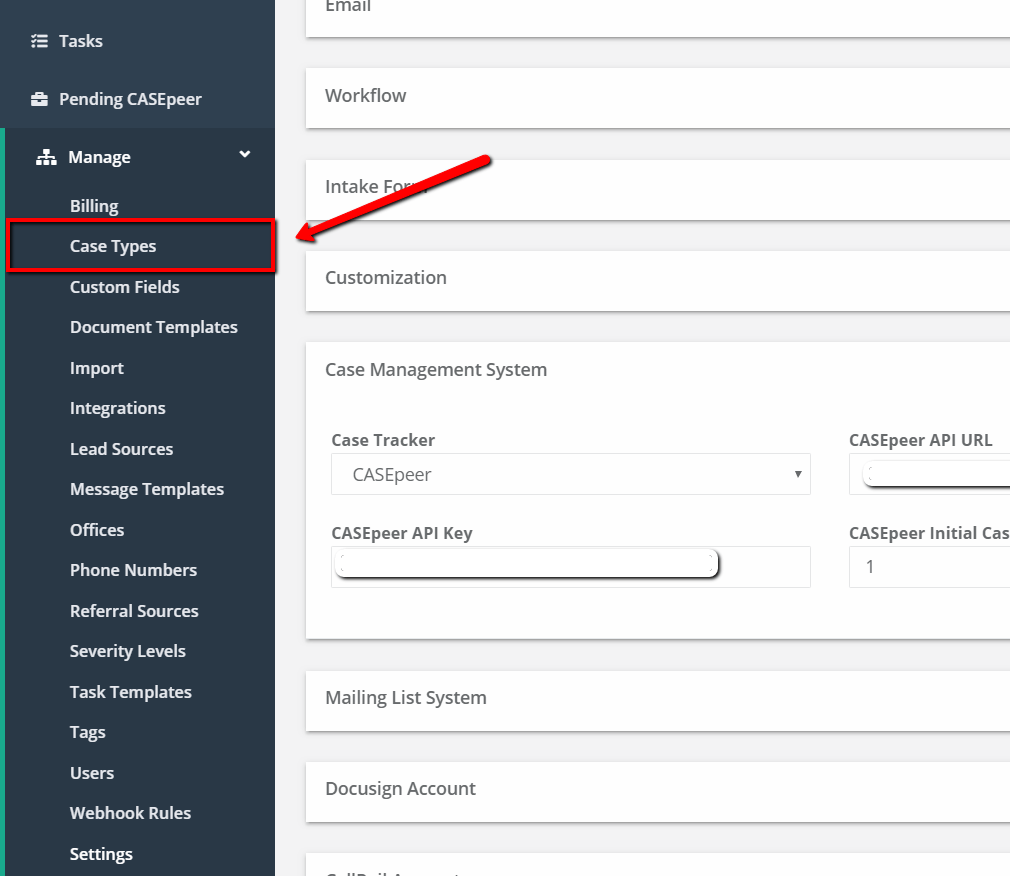Screen dimensions: 1010x876
Task: Click the Manage hierarchy icon
Action: [x=47, y=156]
